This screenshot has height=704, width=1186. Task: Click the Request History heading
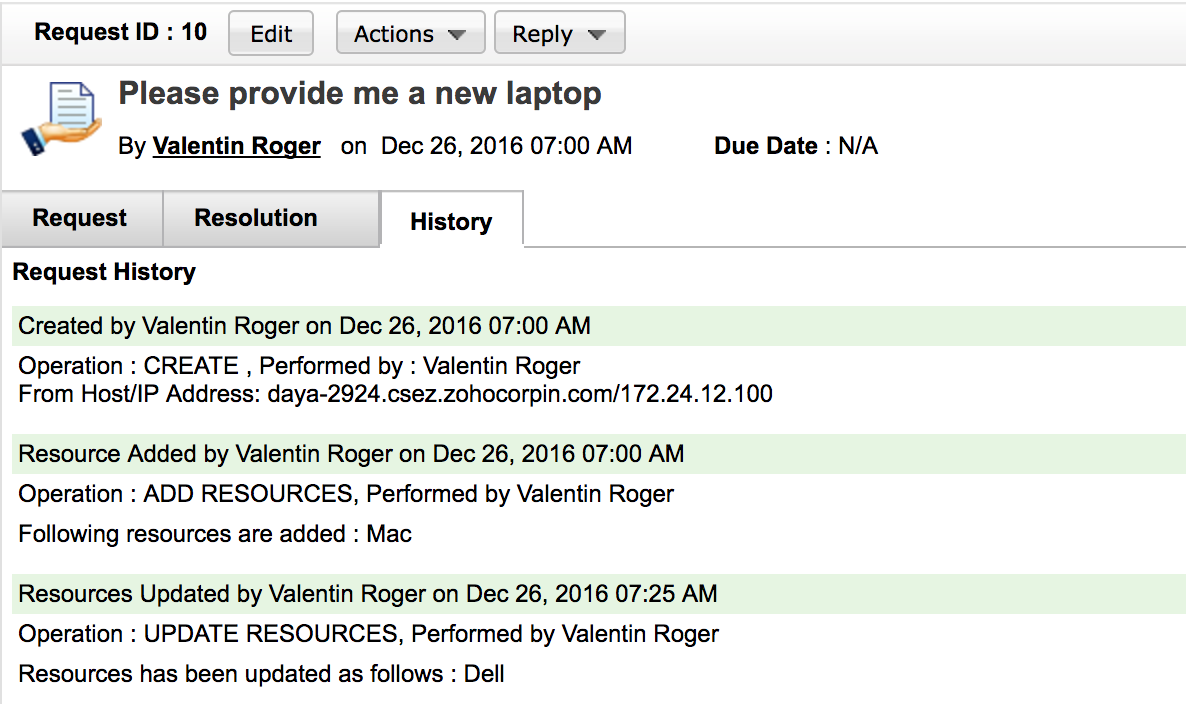(104, 271)
